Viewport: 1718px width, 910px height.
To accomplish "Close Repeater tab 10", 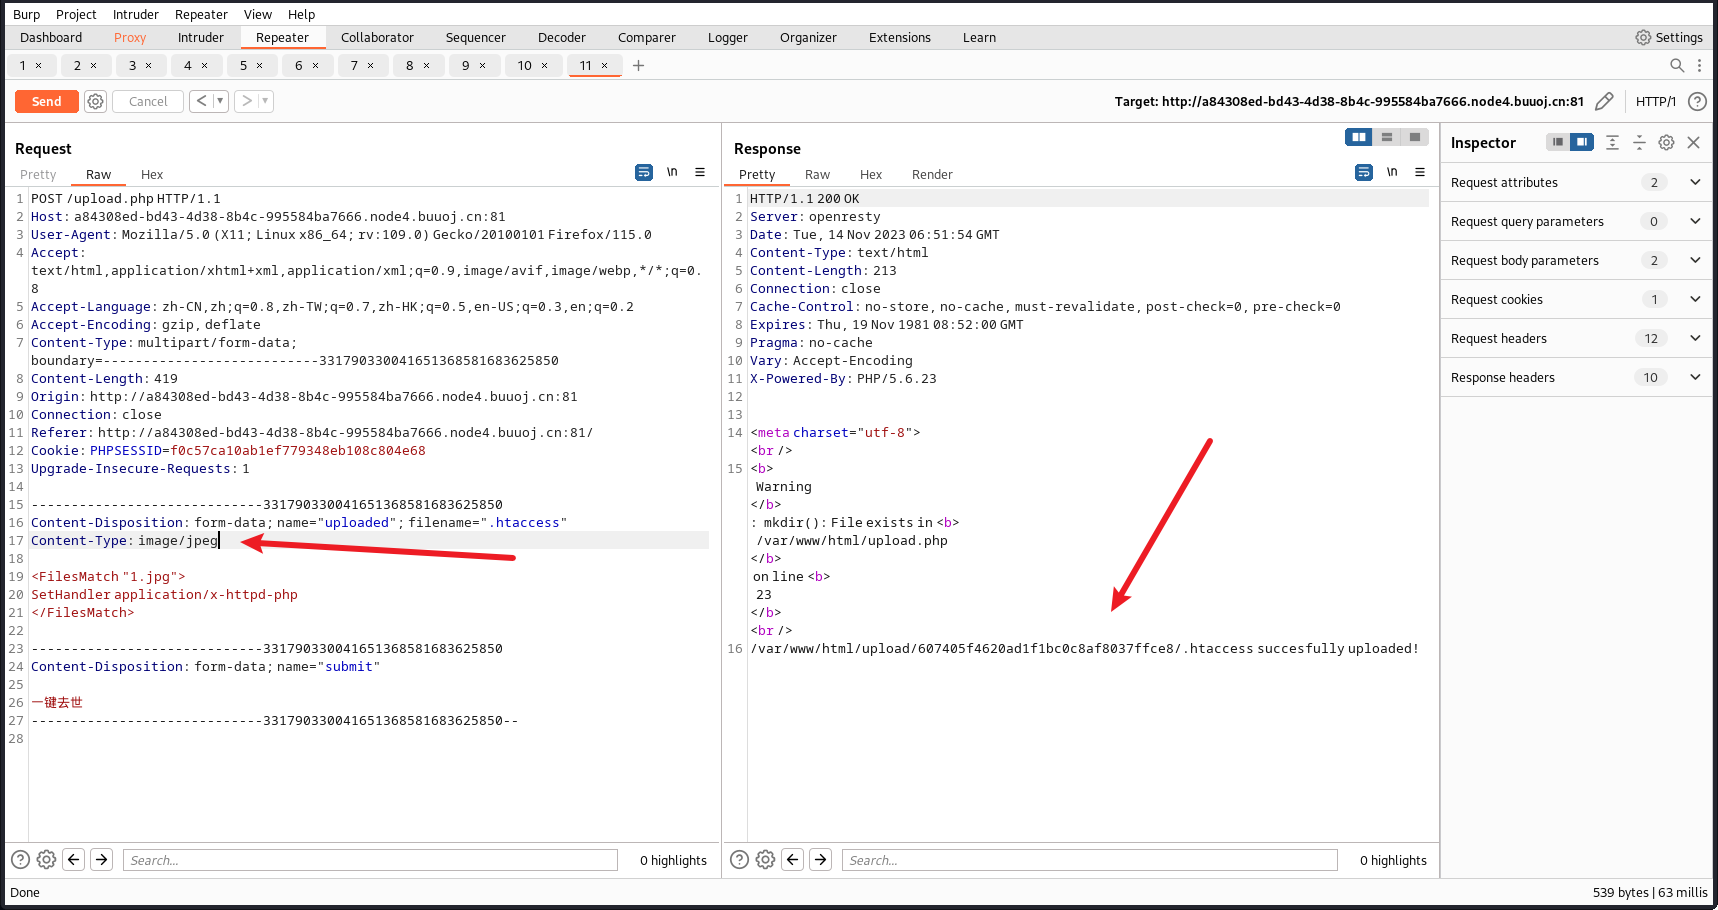I will coord(545,66).
